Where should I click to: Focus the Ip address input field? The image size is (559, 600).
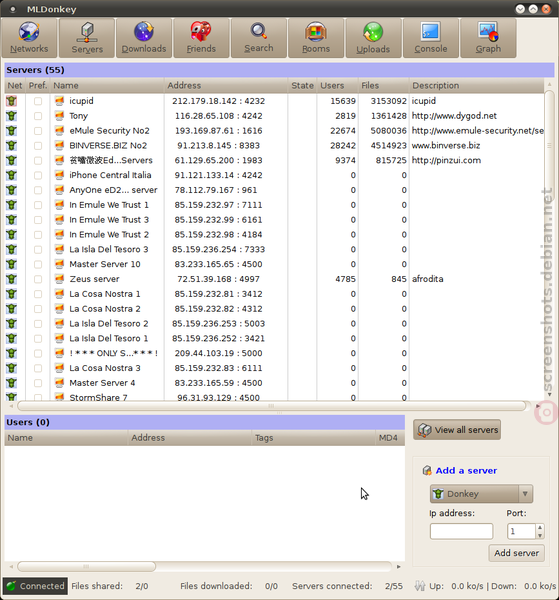tap(461, 531)
